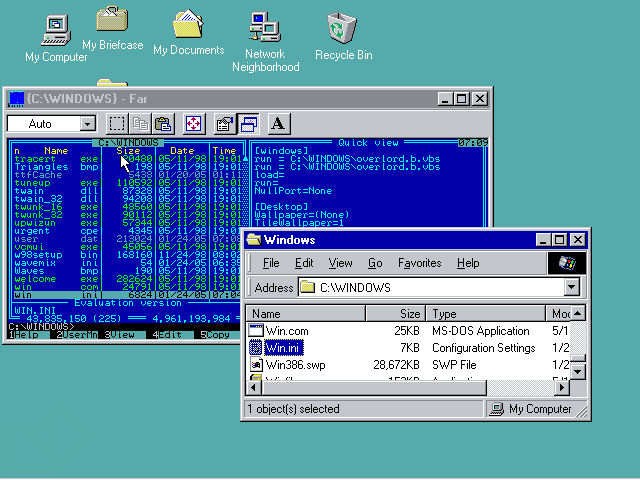This screenshot has width=640, height=480.
Task: Open the Edit menu in Windows Explorer
Action: click(x=304, y=263)
